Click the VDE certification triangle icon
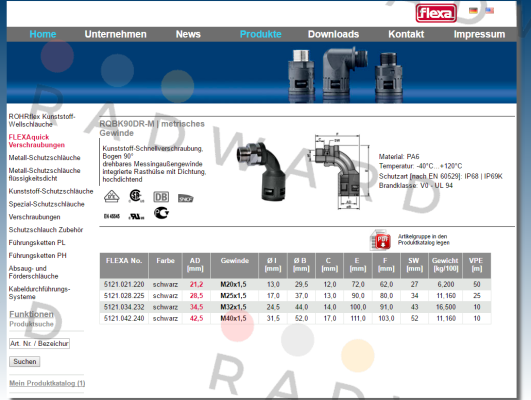This screenshot has height=400, width=531. click(111, 196)
